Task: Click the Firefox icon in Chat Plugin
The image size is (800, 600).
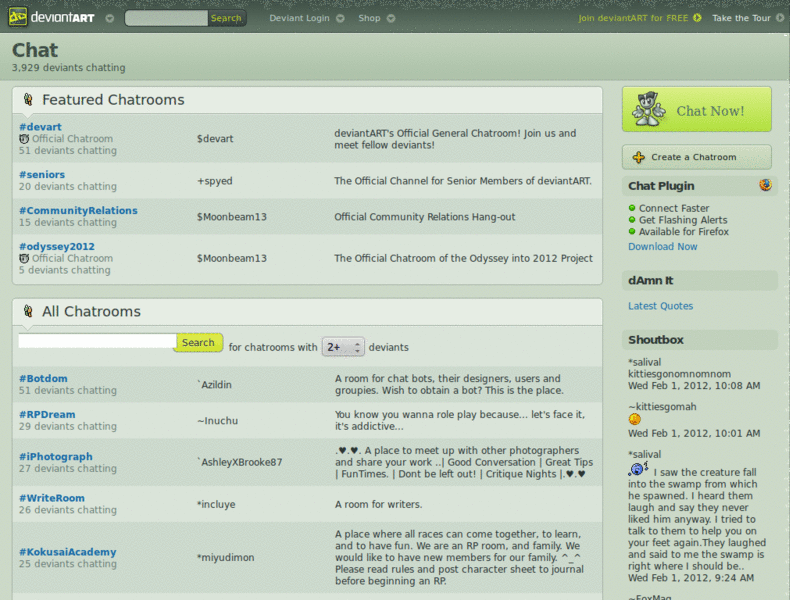Action: tap(765, 185)
